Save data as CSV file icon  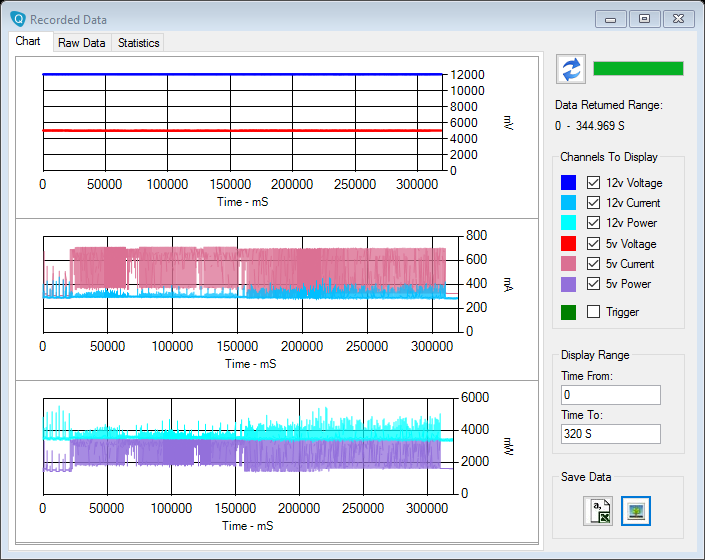pyautogui.click(x=598, y=511)
